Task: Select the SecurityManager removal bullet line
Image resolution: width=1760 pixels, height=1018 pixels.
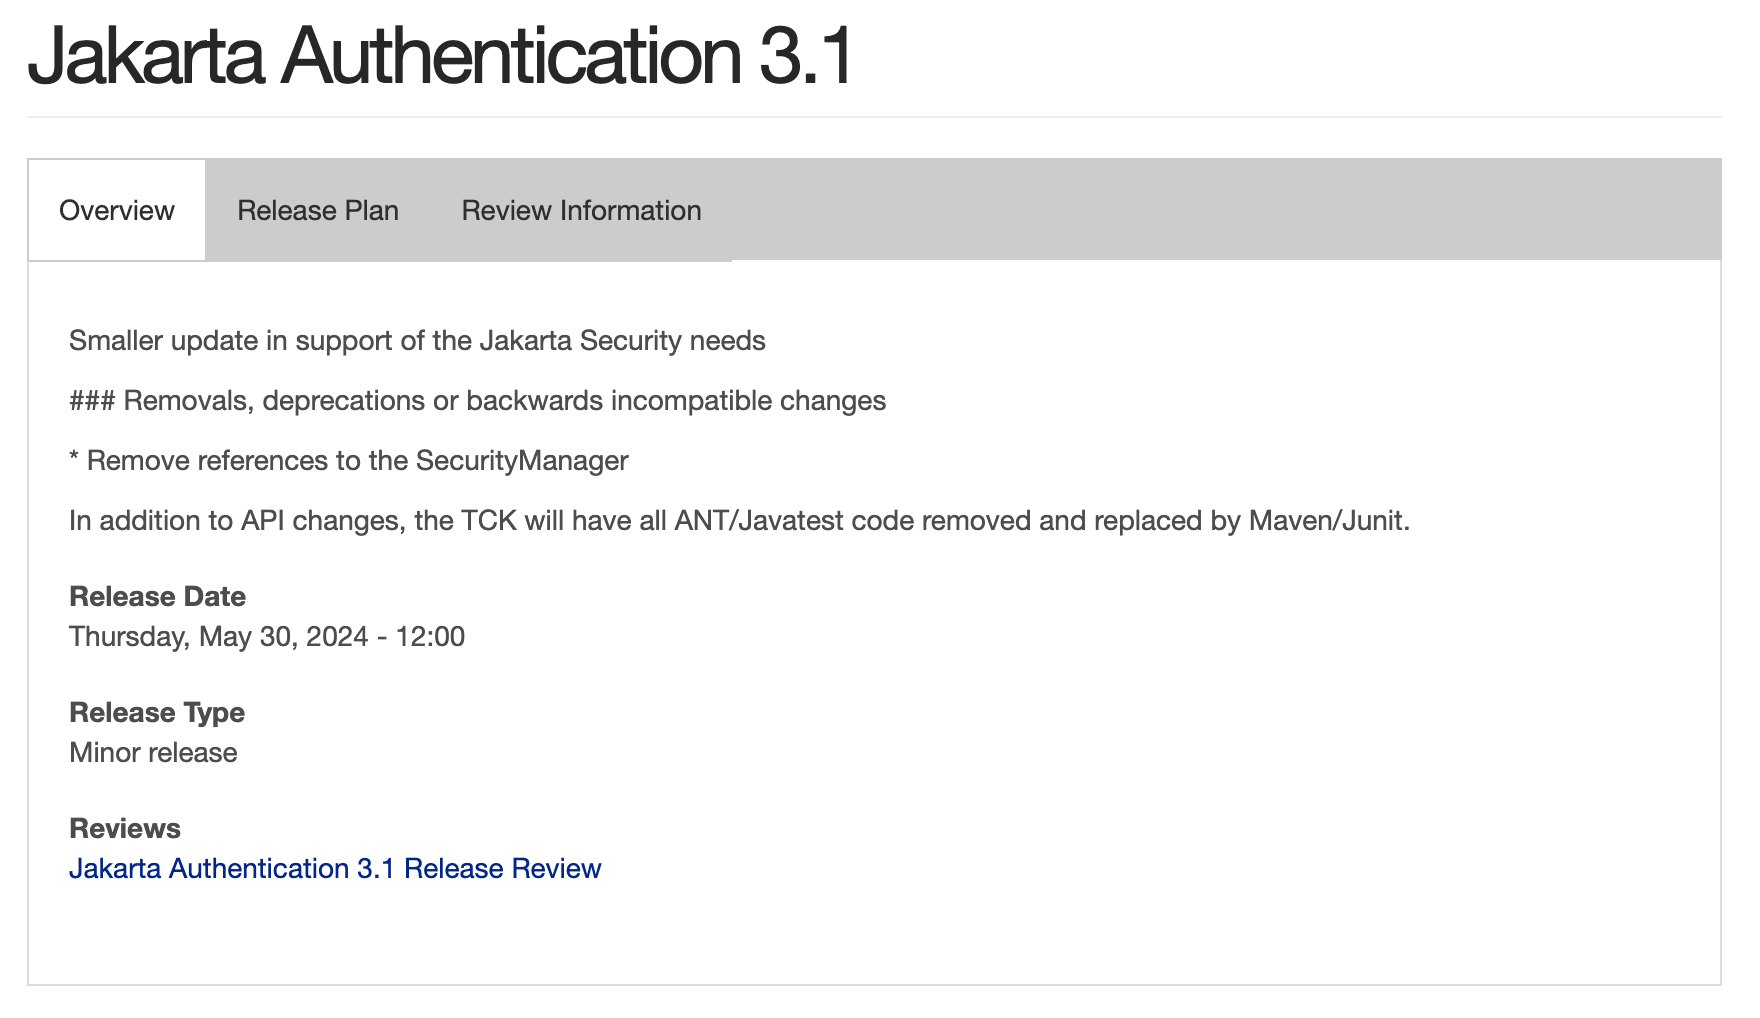Action: (x=348, y=460)
